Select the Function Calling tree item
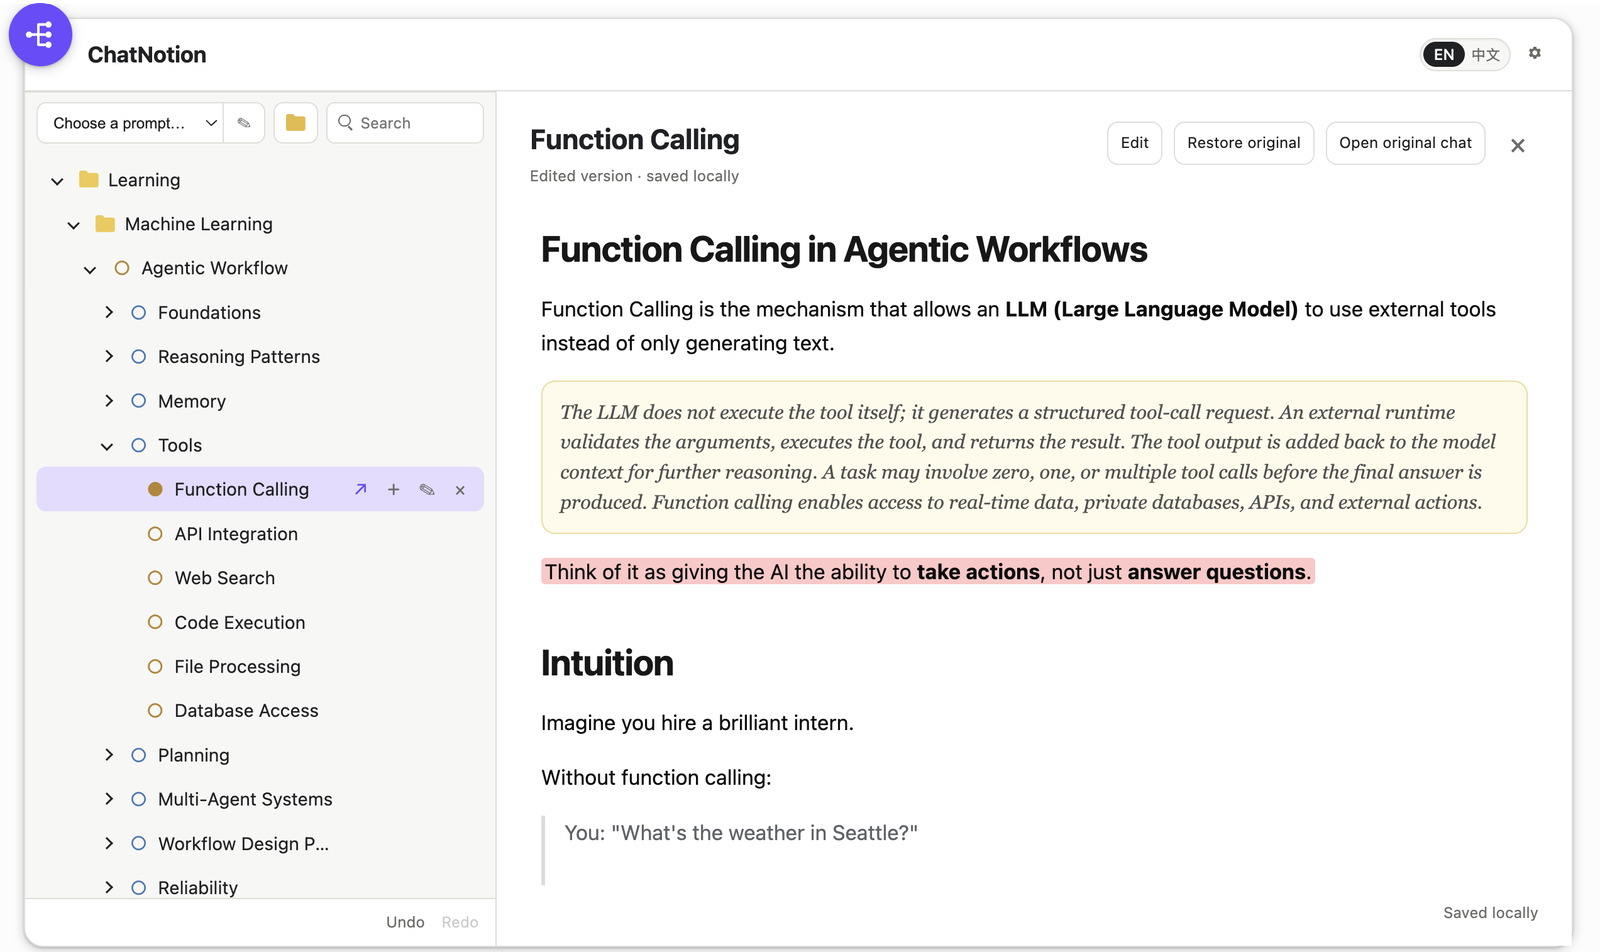The image size is (1600, 952). click(260, 489)
